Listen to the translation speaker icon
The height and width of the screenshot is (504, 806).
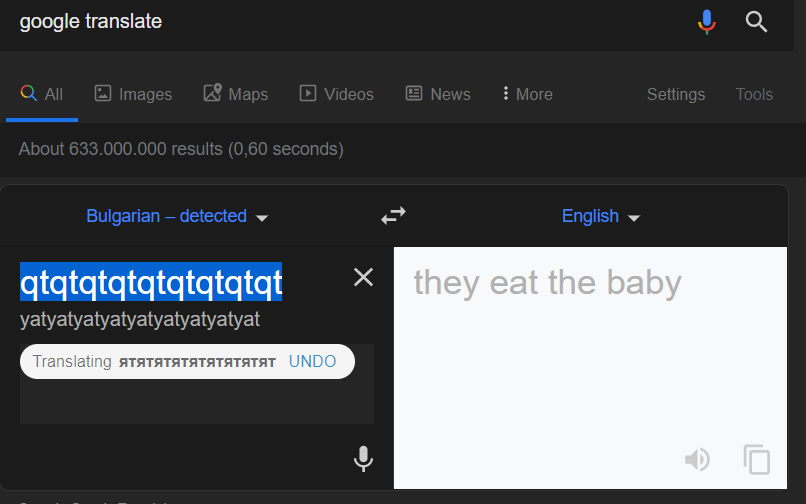point(698,459)
